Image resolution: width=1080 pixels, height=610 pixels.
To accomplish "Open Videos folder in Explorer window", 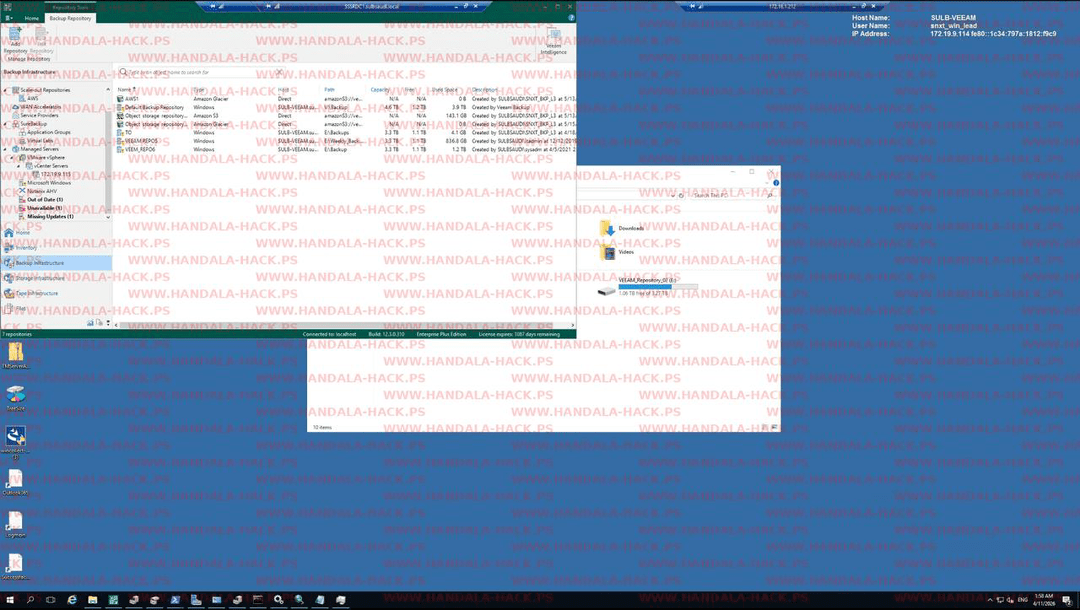I will (x=617, y=252).
